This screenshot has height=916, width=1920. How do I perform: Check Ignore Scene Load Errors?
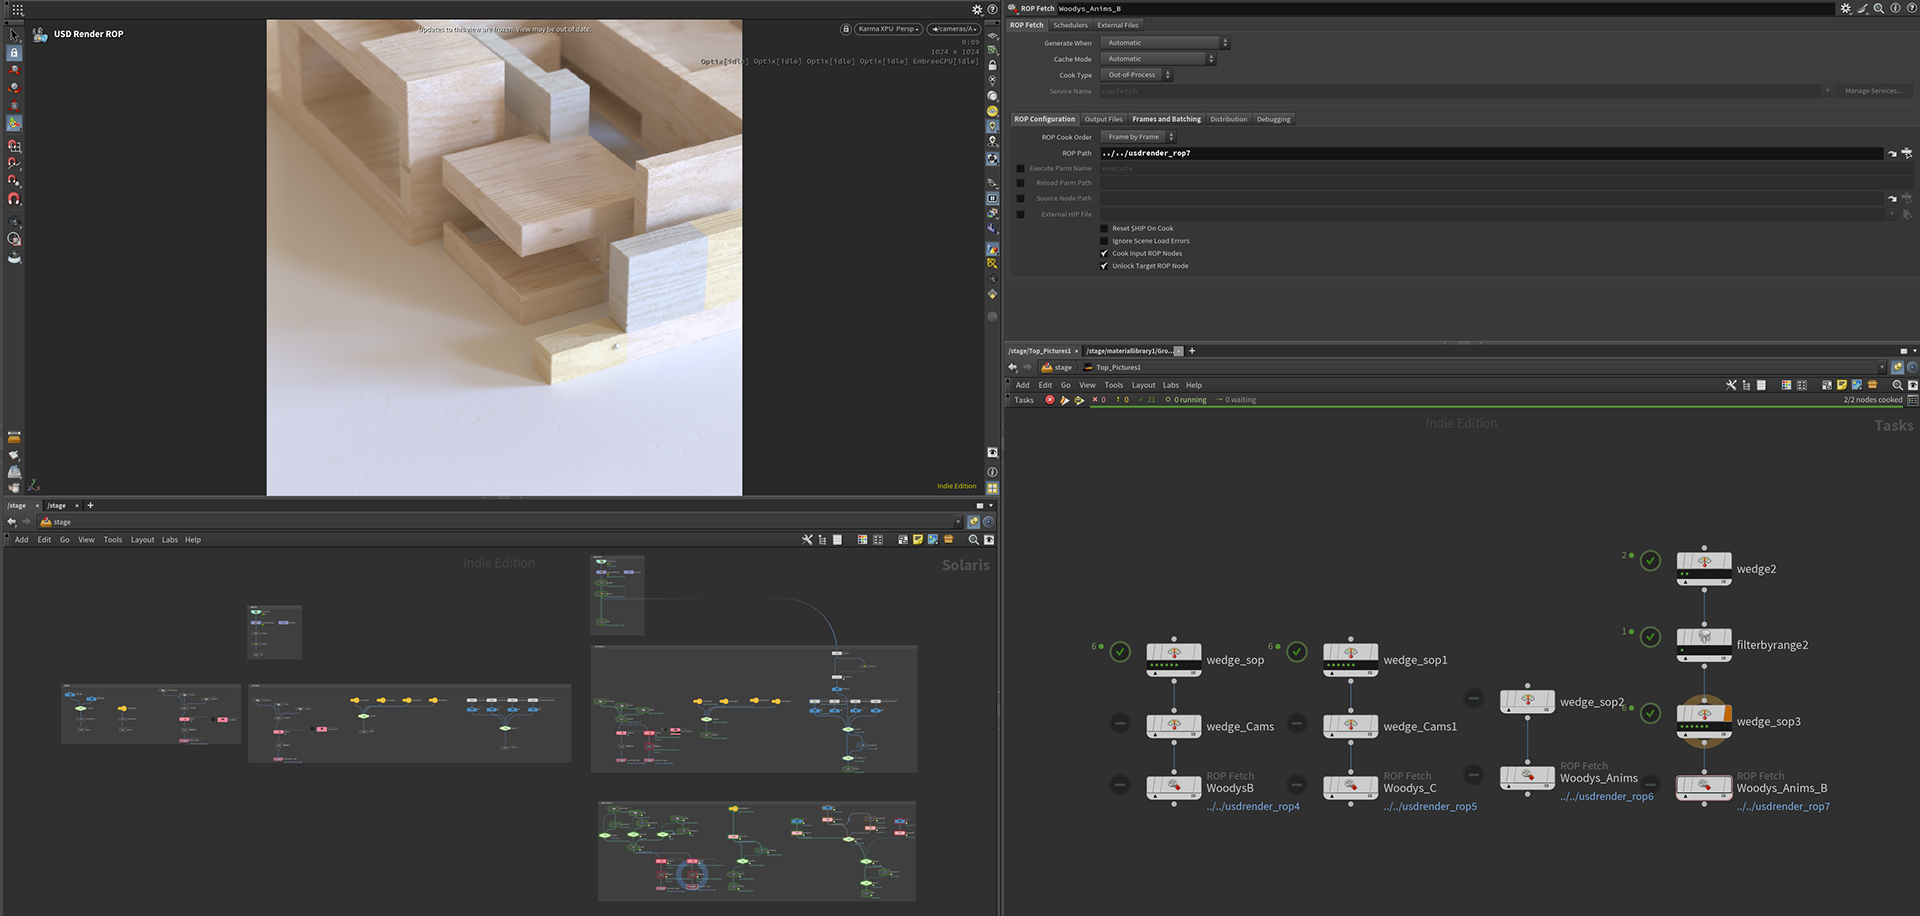1104,241
